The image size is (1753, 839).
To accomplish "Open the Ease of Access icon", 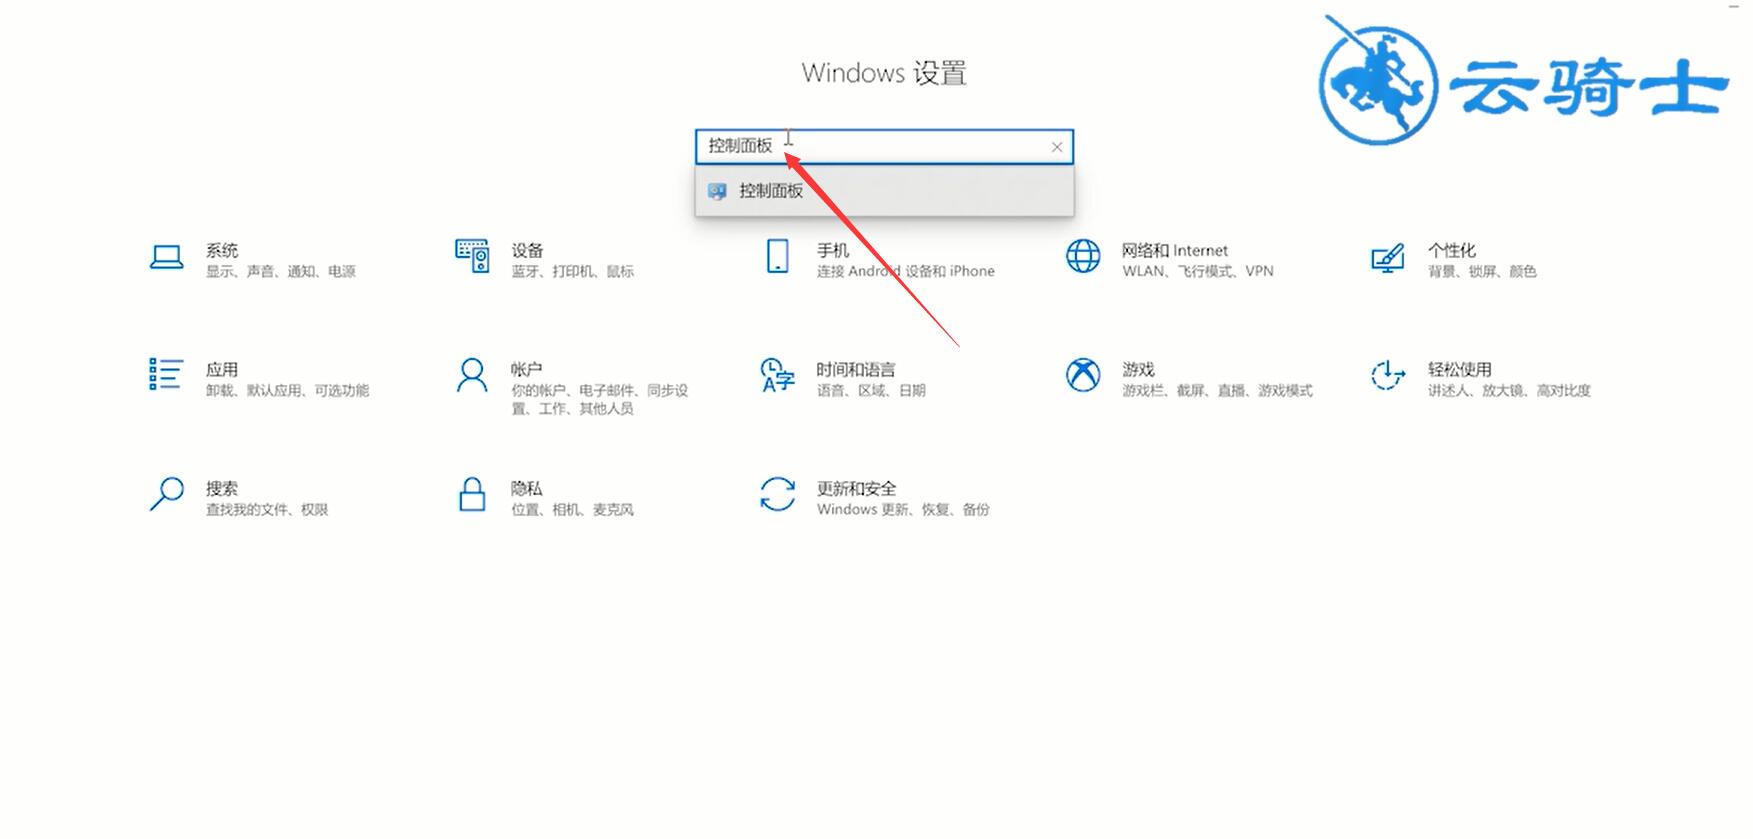I will (x=1387, y=376).
